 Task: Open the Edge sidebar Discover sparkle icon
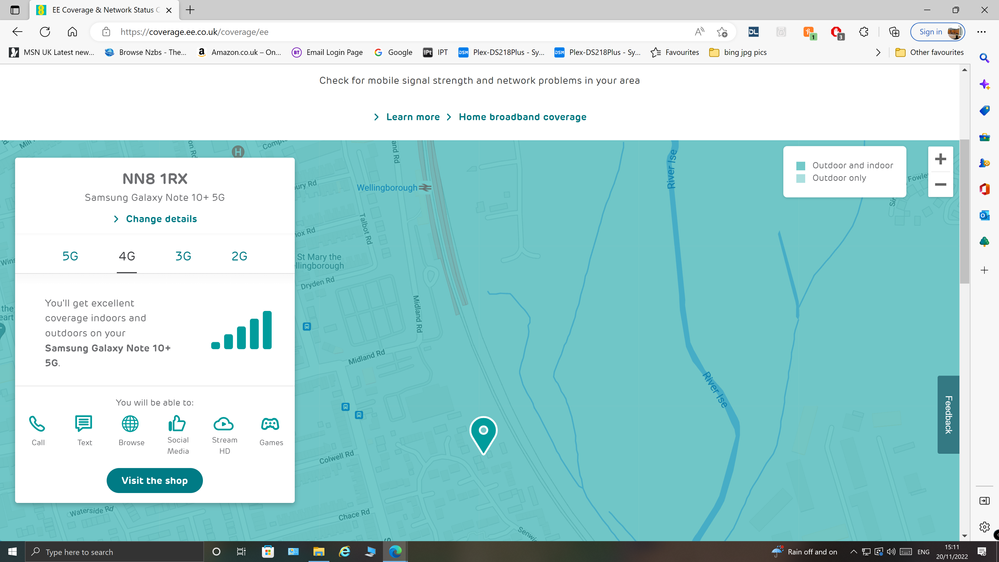point(984,84)
